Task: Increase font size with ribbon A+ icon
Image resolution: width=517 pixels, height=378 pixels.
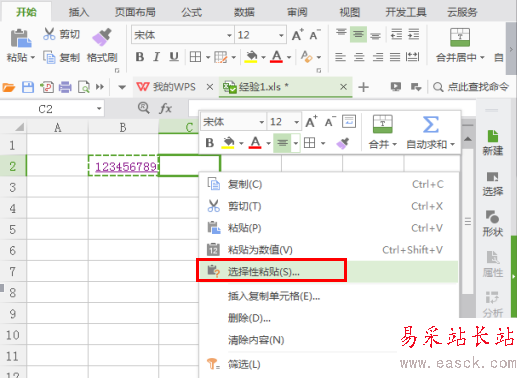Action: click(297, 35)
